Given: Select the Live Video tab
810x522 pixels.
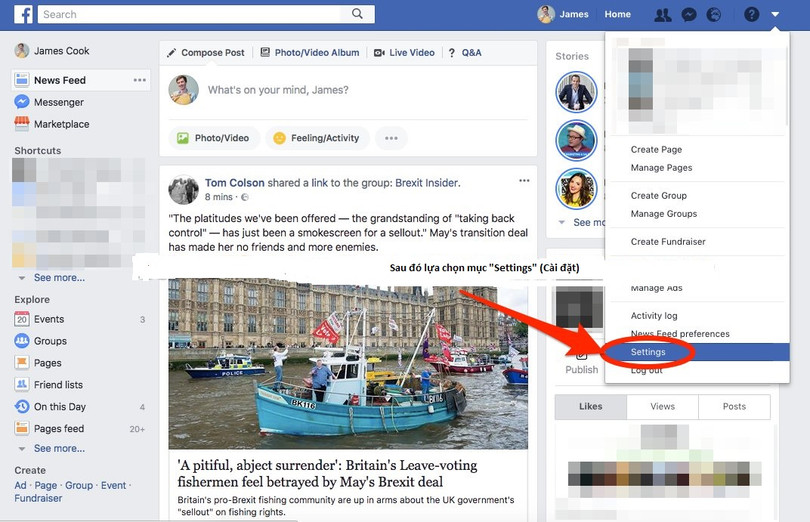Looking at the screenshot, I should click(x=404, y=52).
